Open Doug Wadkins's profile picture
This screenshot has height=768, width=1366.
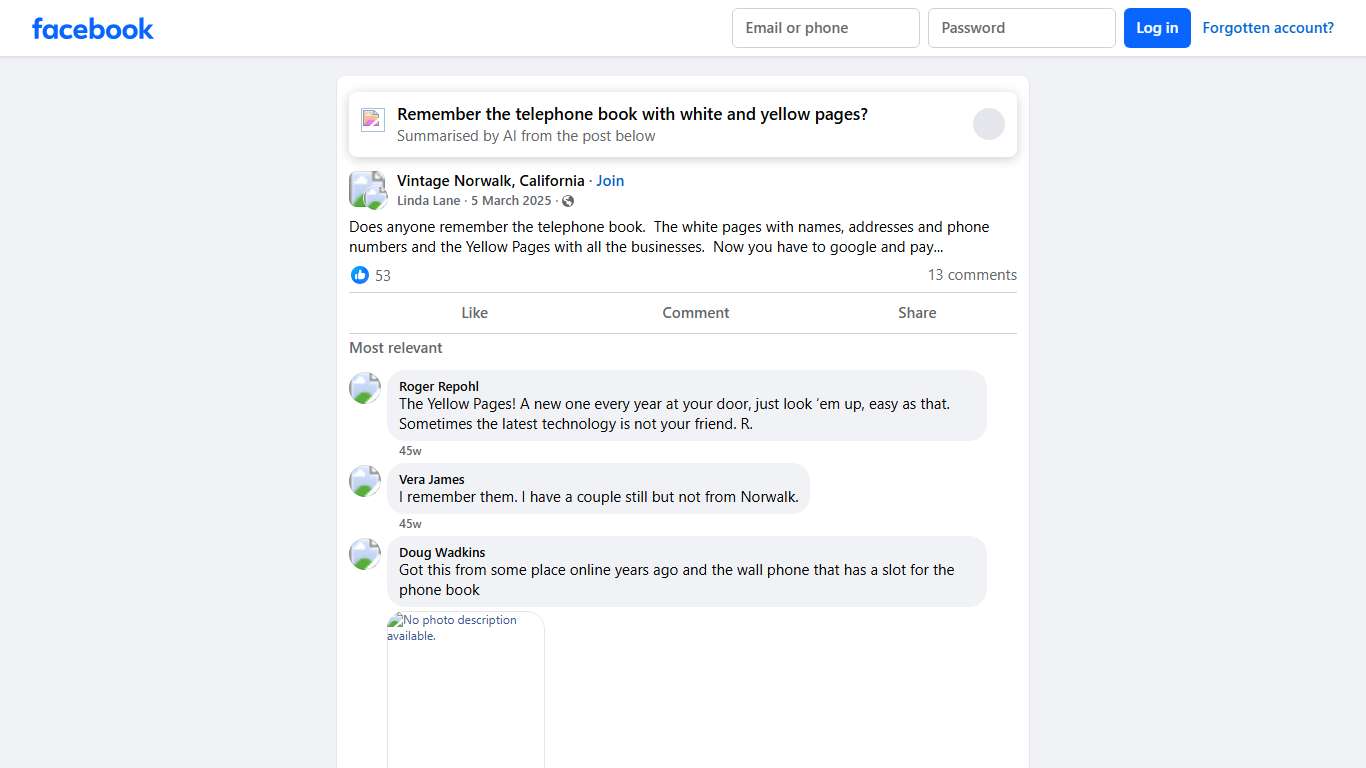365,554
